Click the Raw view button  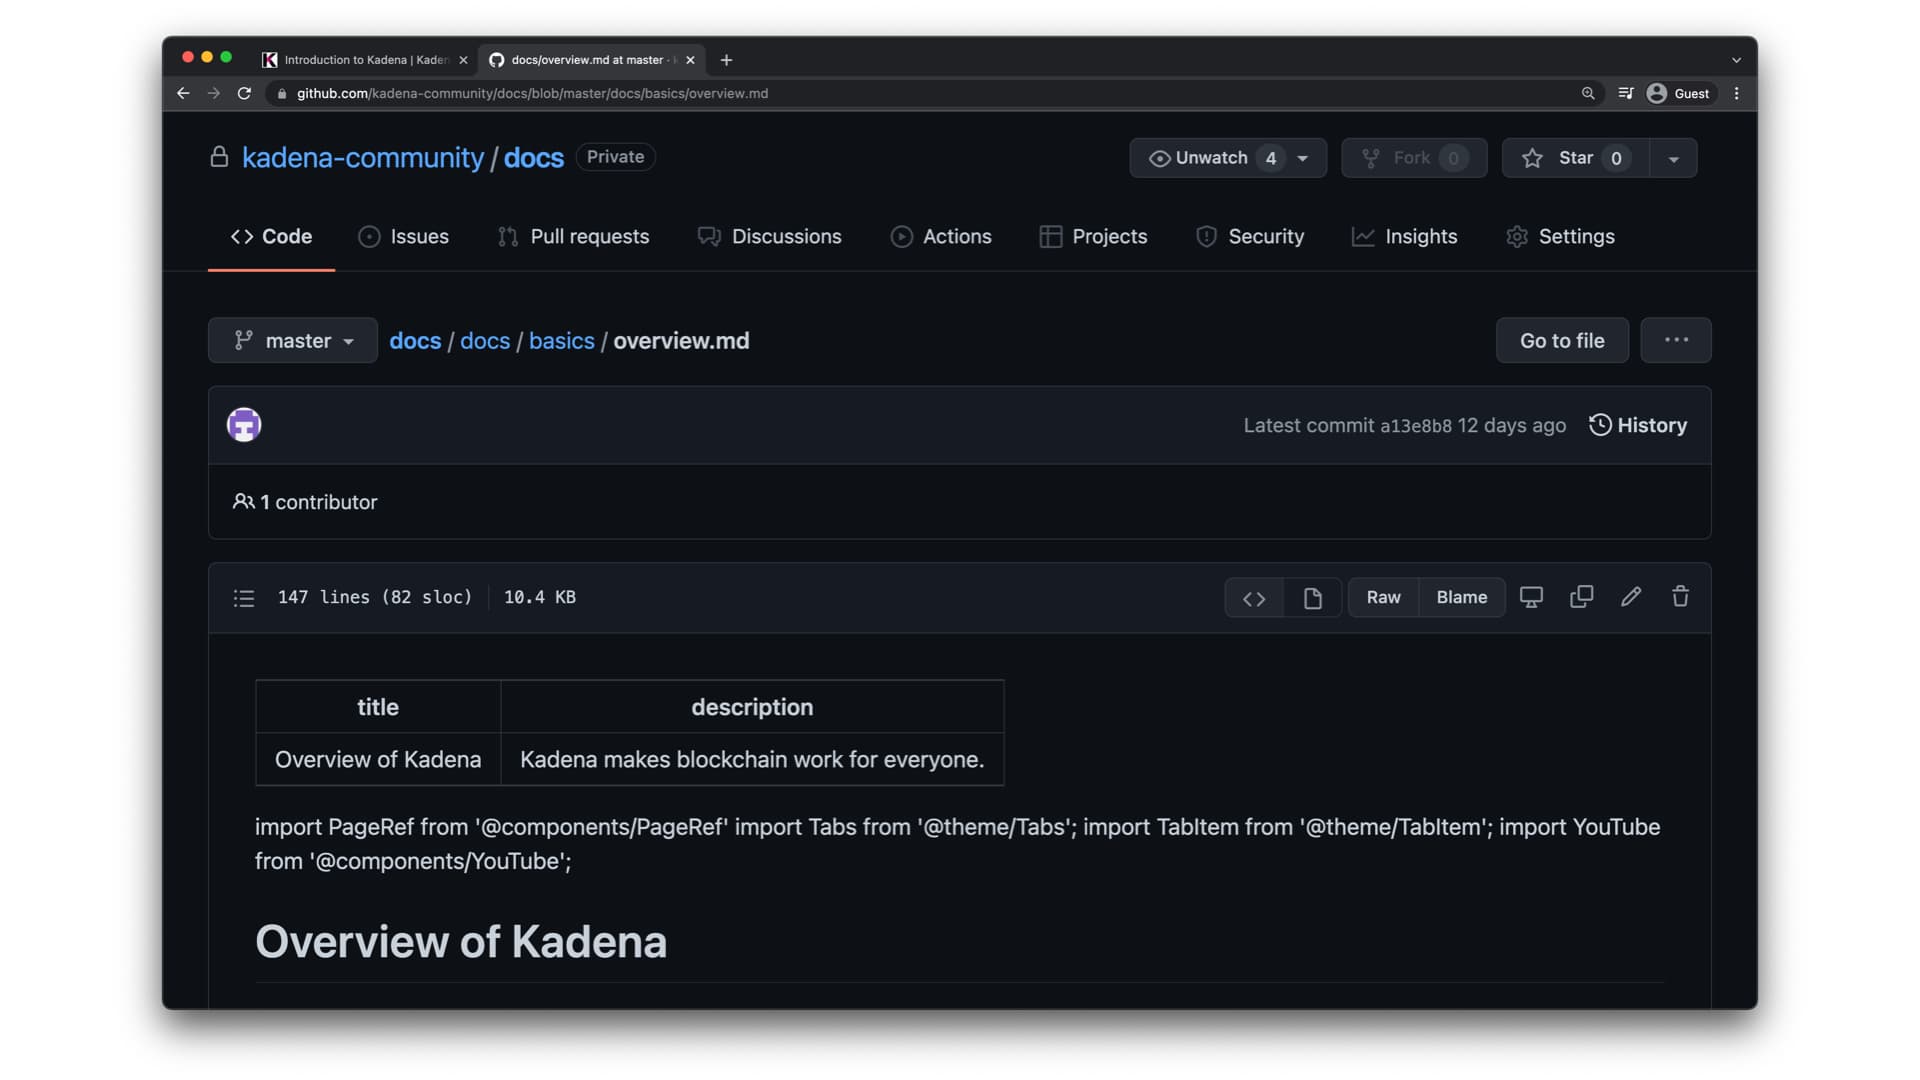[1383, 597]
